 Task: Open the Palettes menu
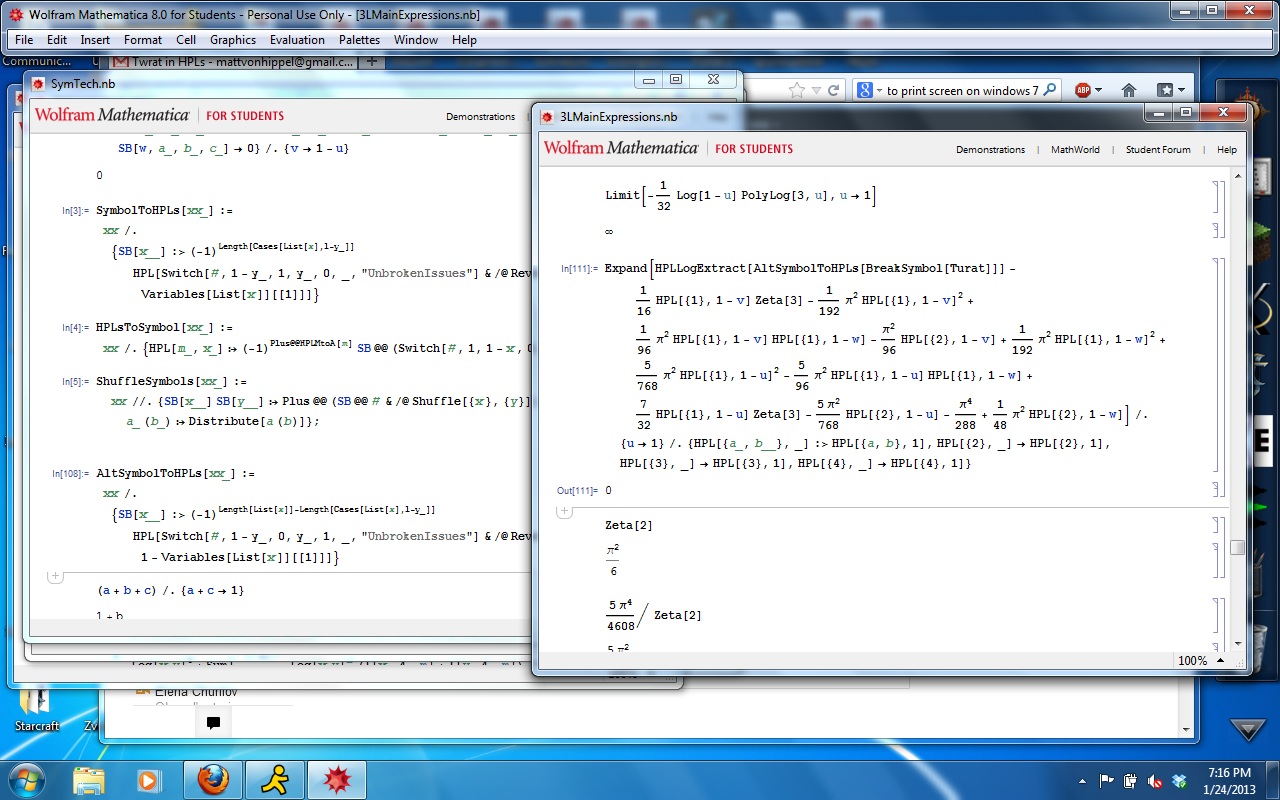coord(359,40)
